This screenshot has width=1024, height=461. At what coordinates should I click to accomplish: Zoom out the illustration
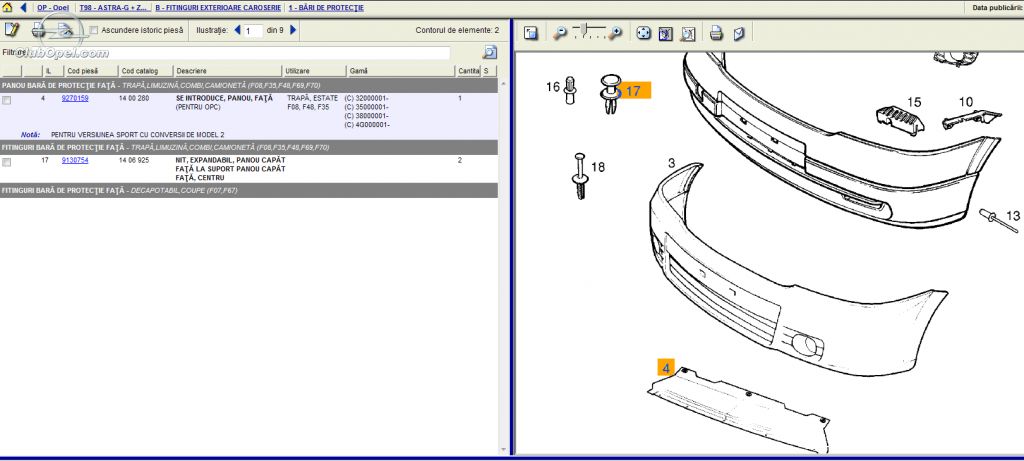(x=560, y=33)
